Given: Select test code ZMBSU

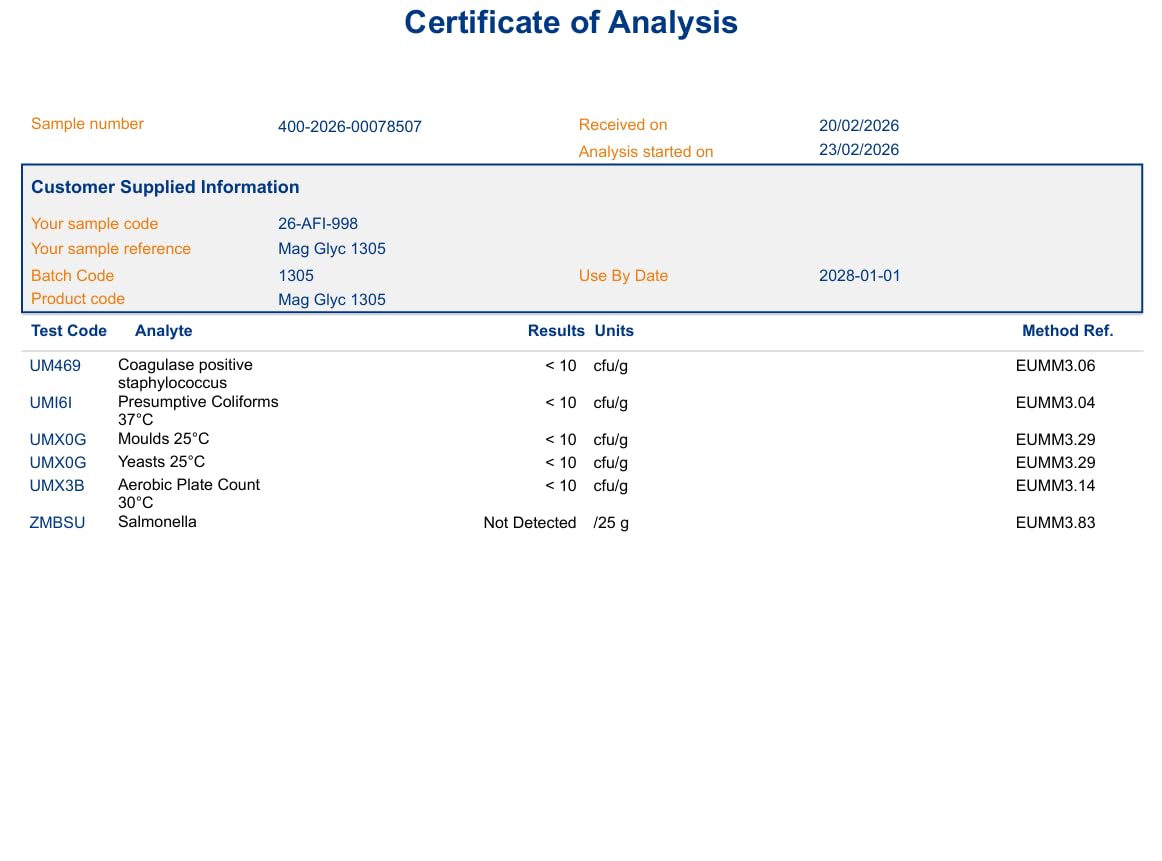Looking at the screenshot, I should click(x=57, y=522).
